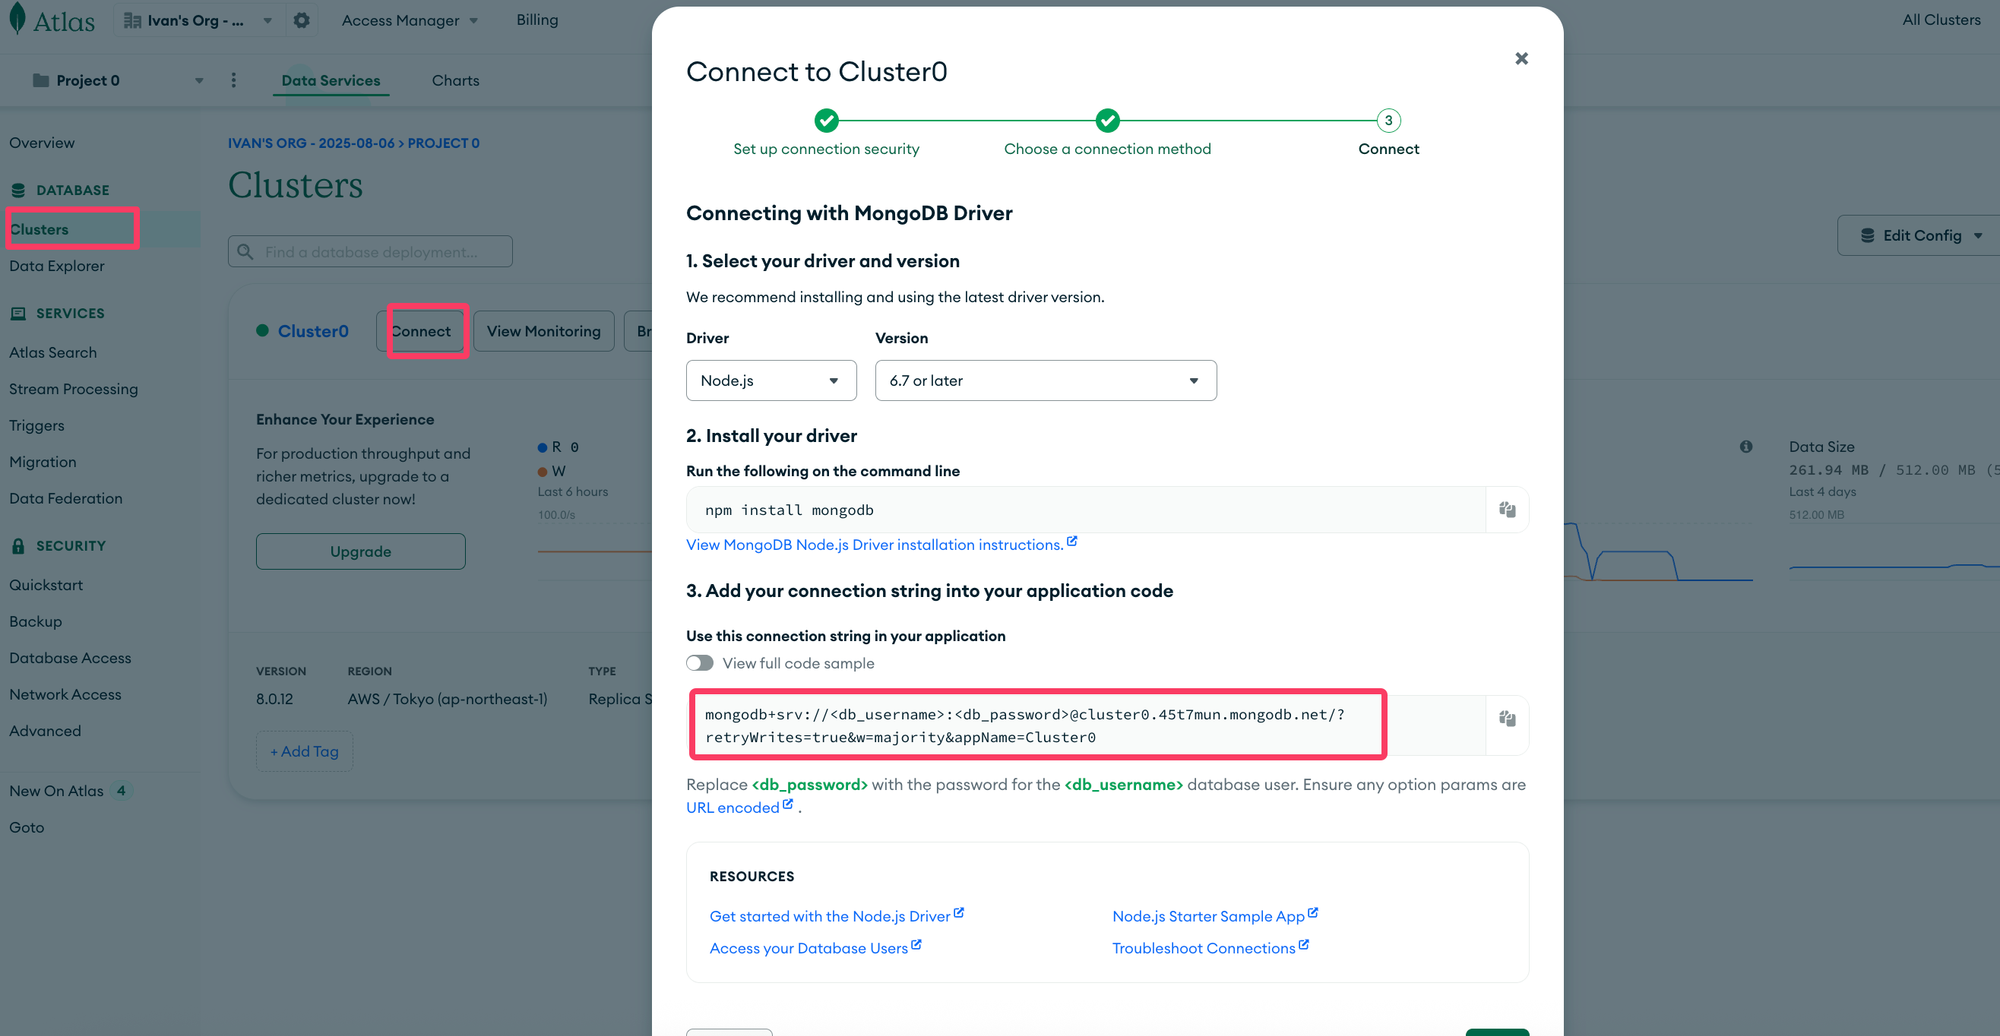Image resolution: width=2000 pixels, height=1036 pixels.
Task: Open Migration in the sidebar
Action: [x=43, y=462]
